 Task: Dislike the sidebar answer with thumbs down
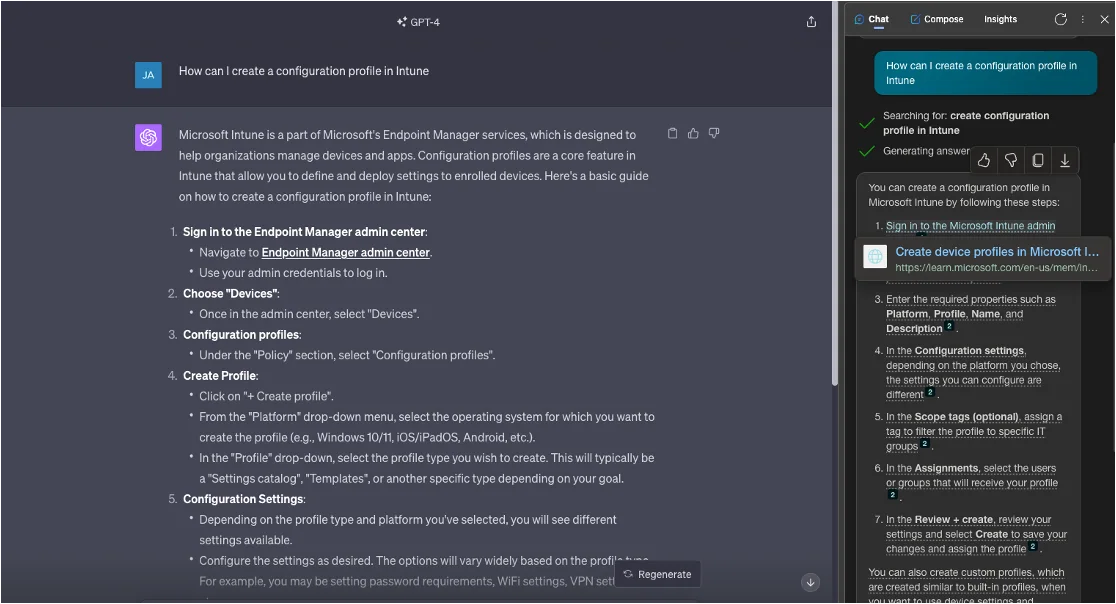coord(1011,161)
